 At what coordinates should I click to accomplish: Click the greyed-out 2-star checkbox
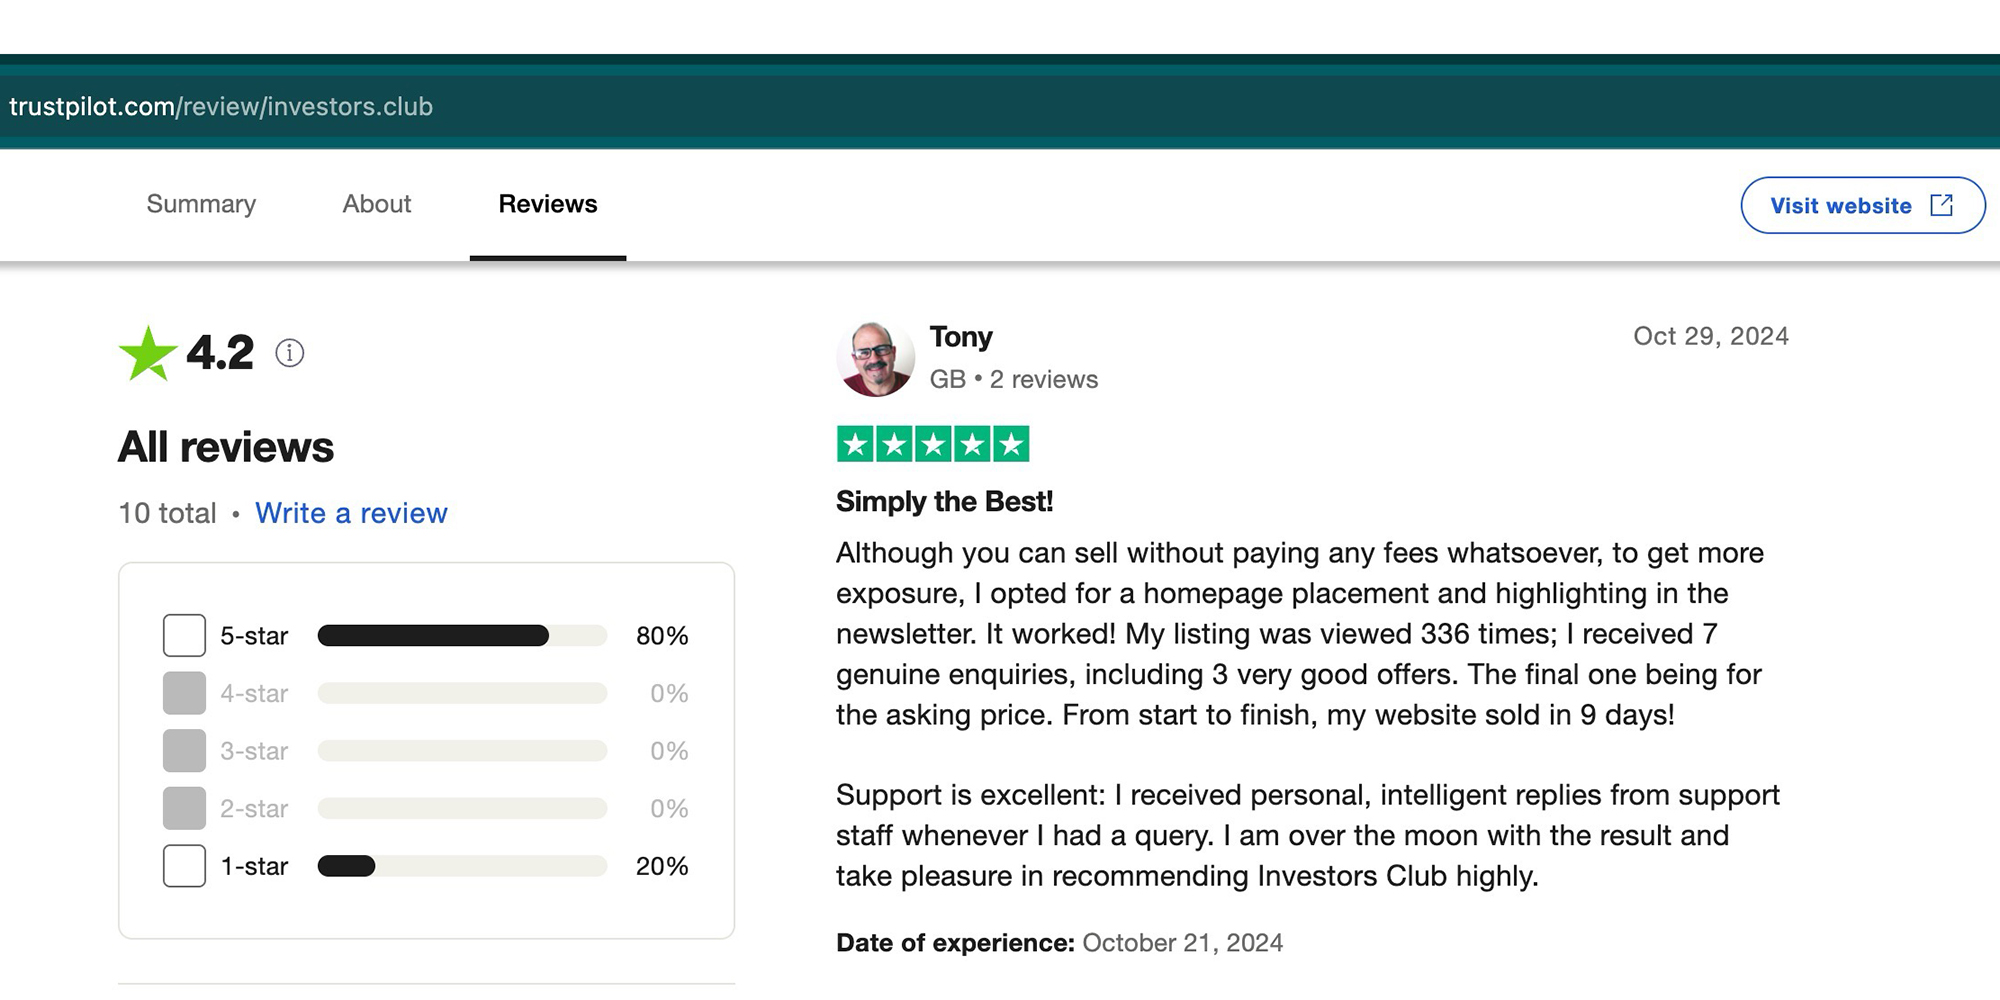point(184,808)
